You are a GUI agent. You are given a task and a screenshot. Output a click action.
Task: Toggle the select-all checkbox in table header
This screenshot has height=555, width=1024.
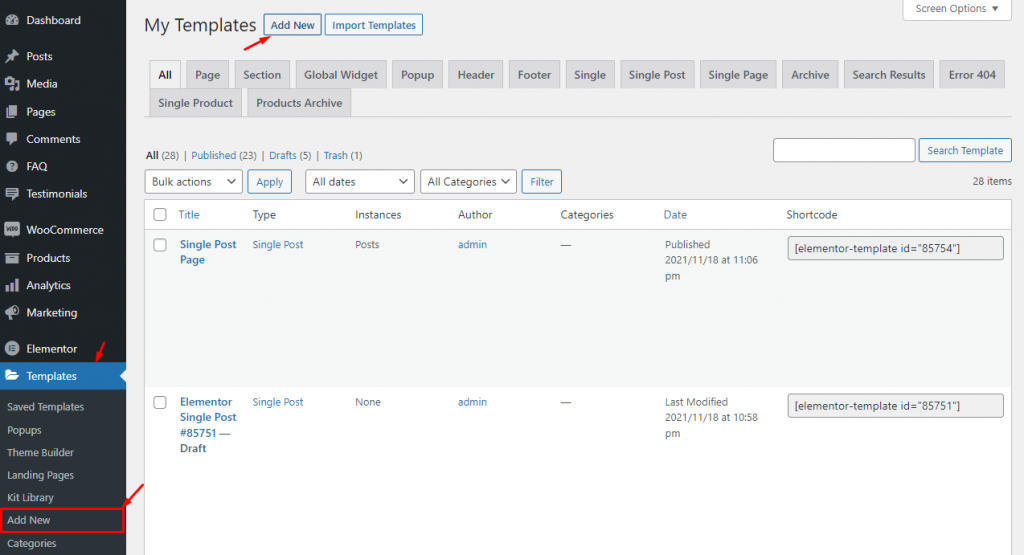coord(160,215)
